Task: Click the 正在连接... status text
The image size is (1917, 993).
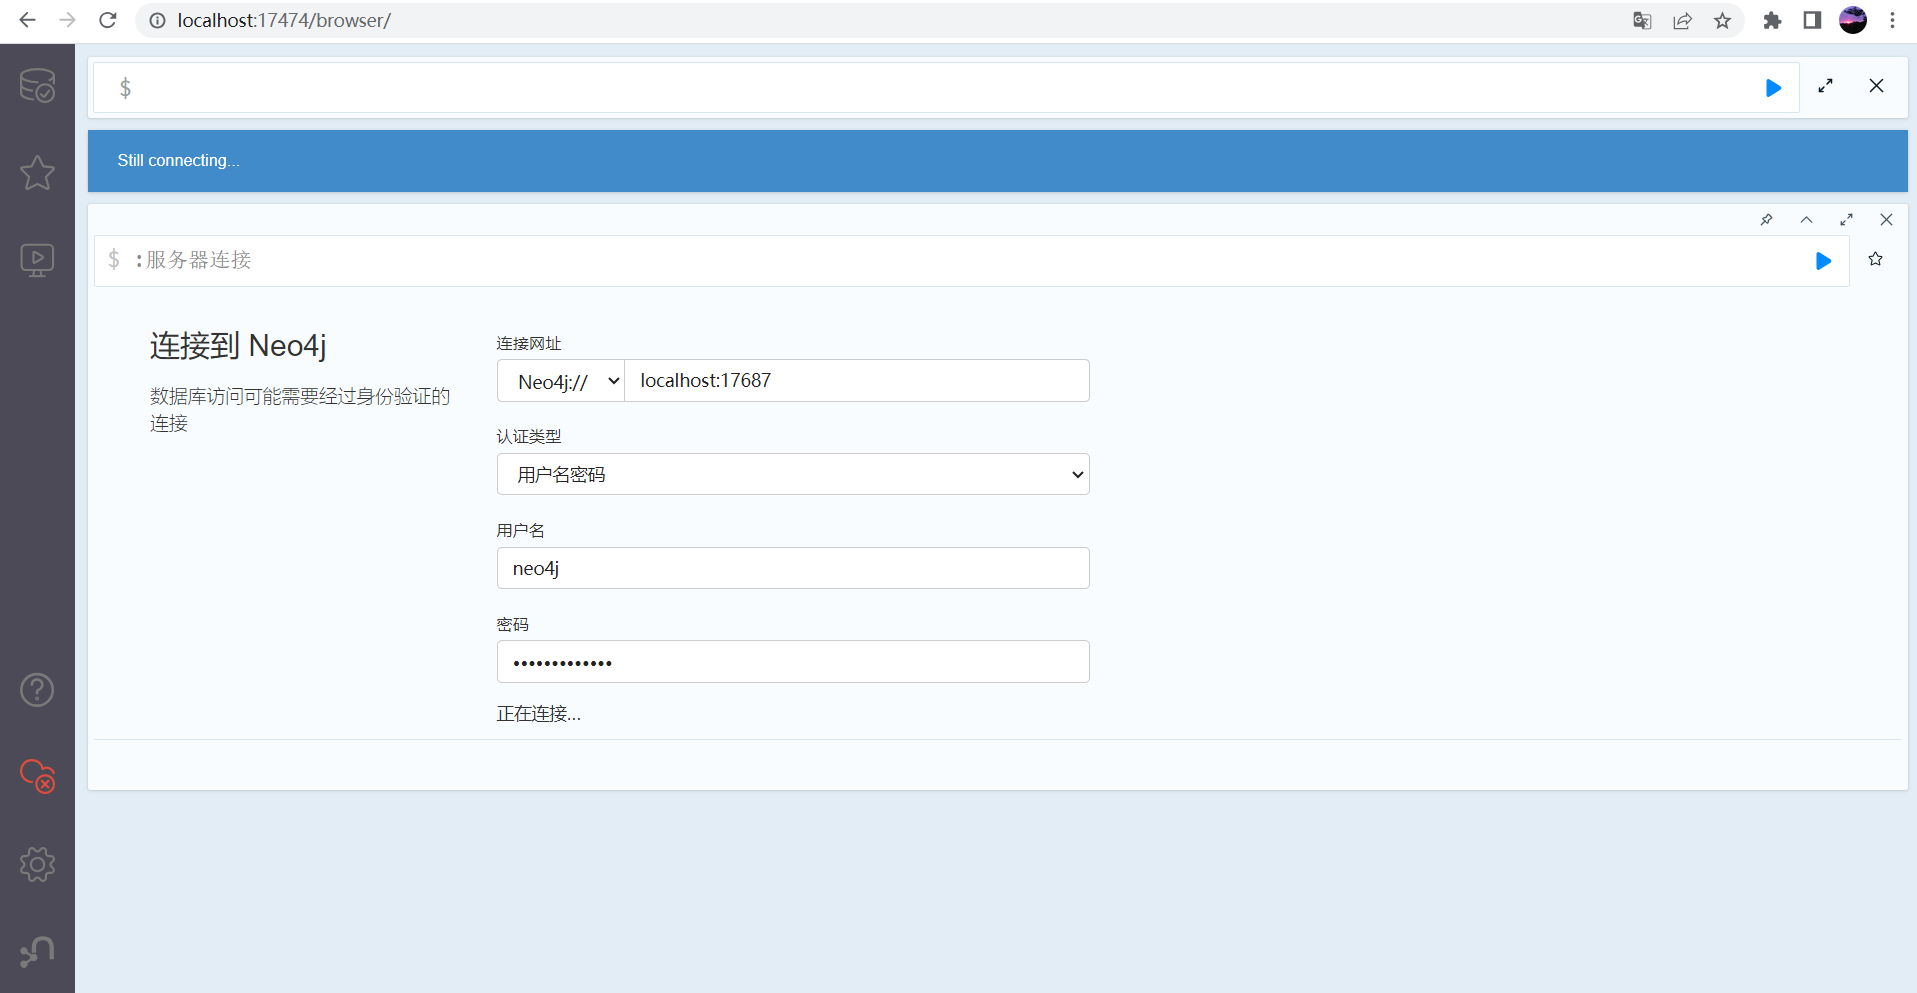Action: click(x=539, y=714)
